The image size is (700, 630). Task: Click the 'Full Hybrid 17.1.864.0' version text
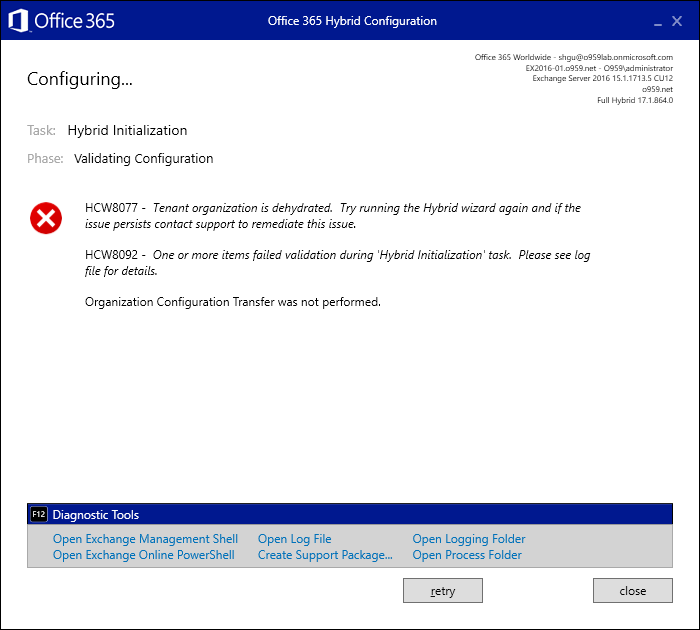point(635,100)
